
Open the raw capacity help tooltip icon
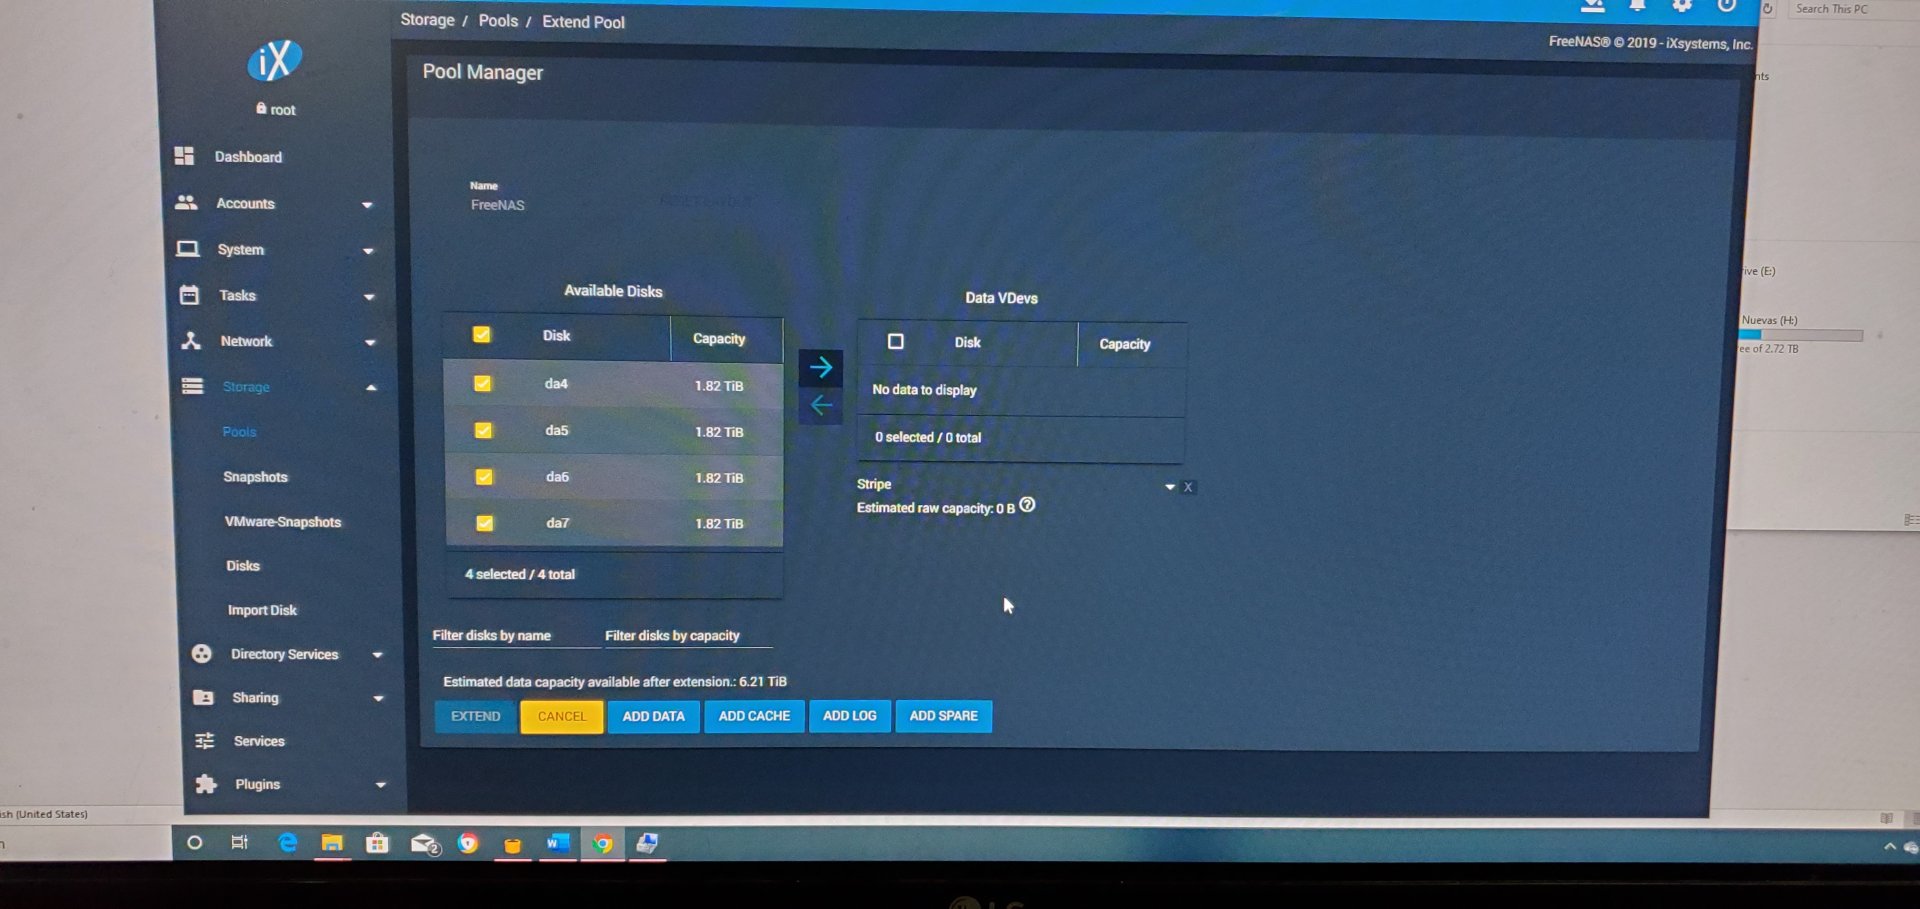(x=1027, y=506)
